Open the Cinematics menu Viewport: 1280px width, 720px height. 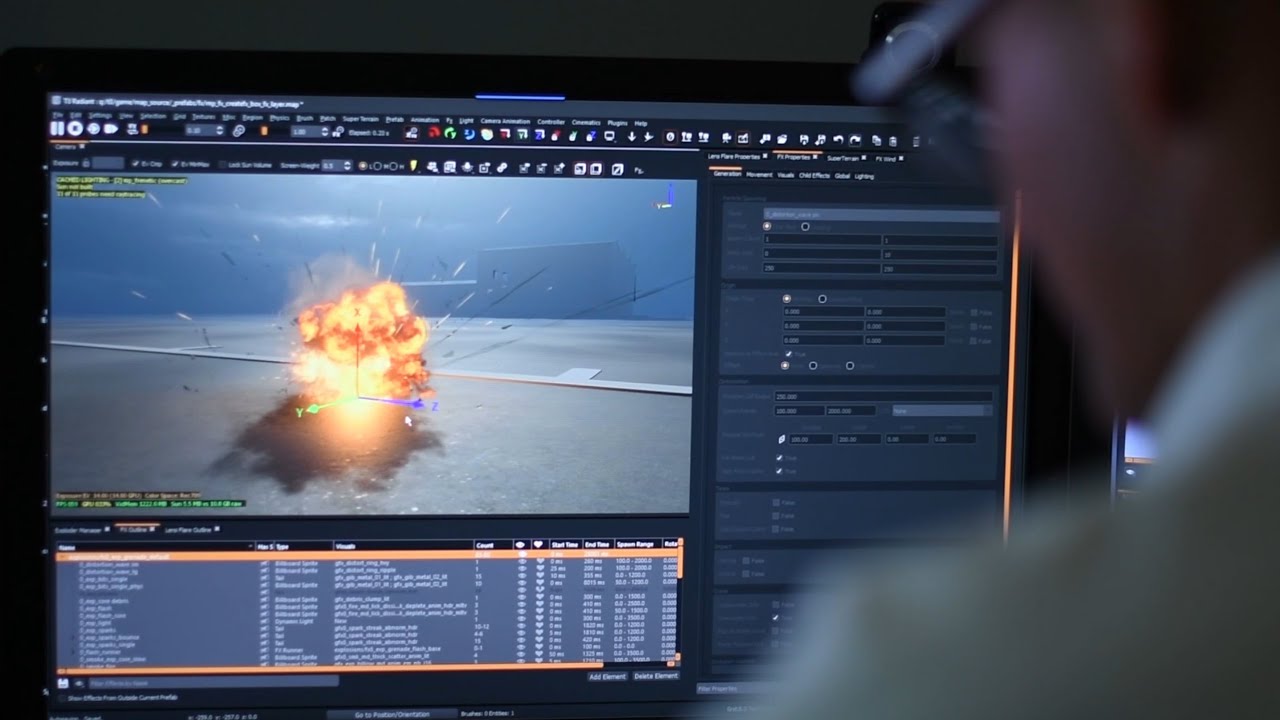[x=586, y=122]
